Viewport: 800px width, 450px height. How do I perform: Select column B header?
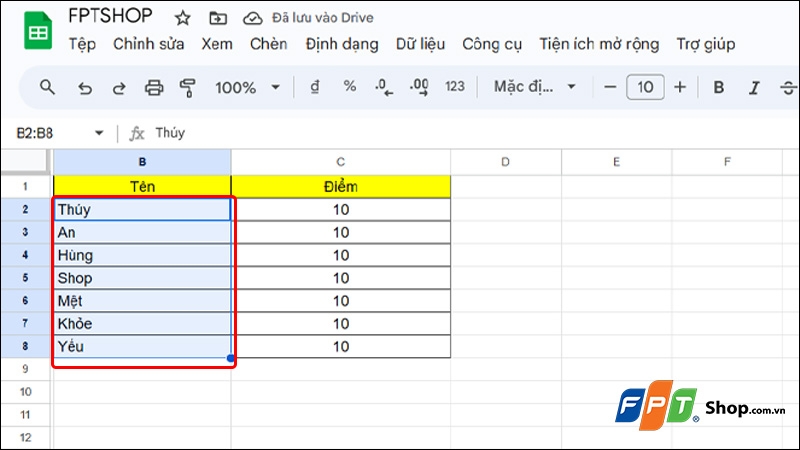pos(142,162)
